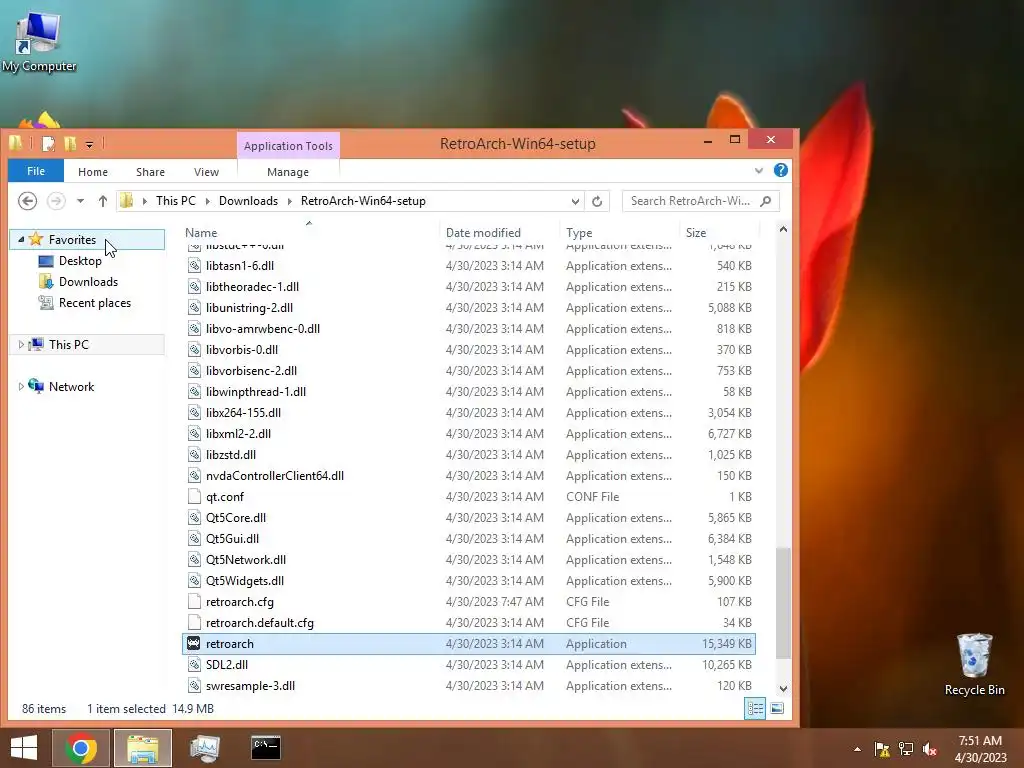Select Desktop under Favorites
1024x768 pixels.
pyautogui.click(x=80, y=261)
